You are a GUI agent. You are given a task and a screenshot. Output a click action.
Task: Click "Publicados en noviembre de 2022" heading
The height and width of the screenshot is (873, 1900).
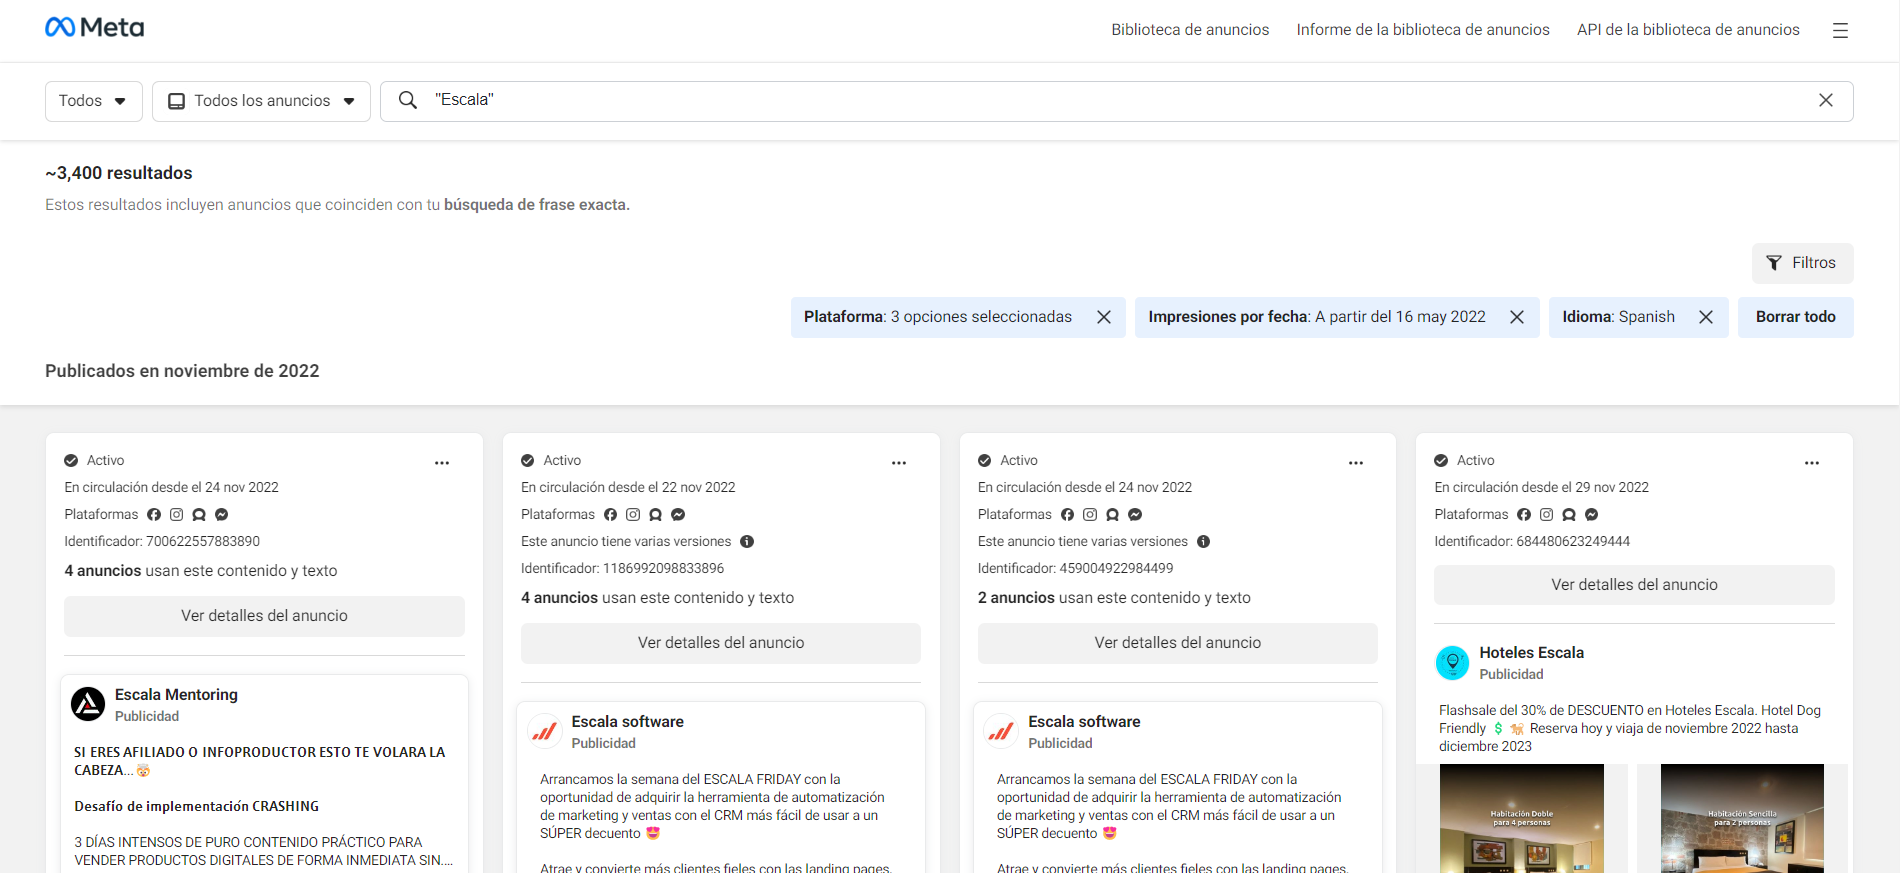pyautogui.click(x=182, y=371)
